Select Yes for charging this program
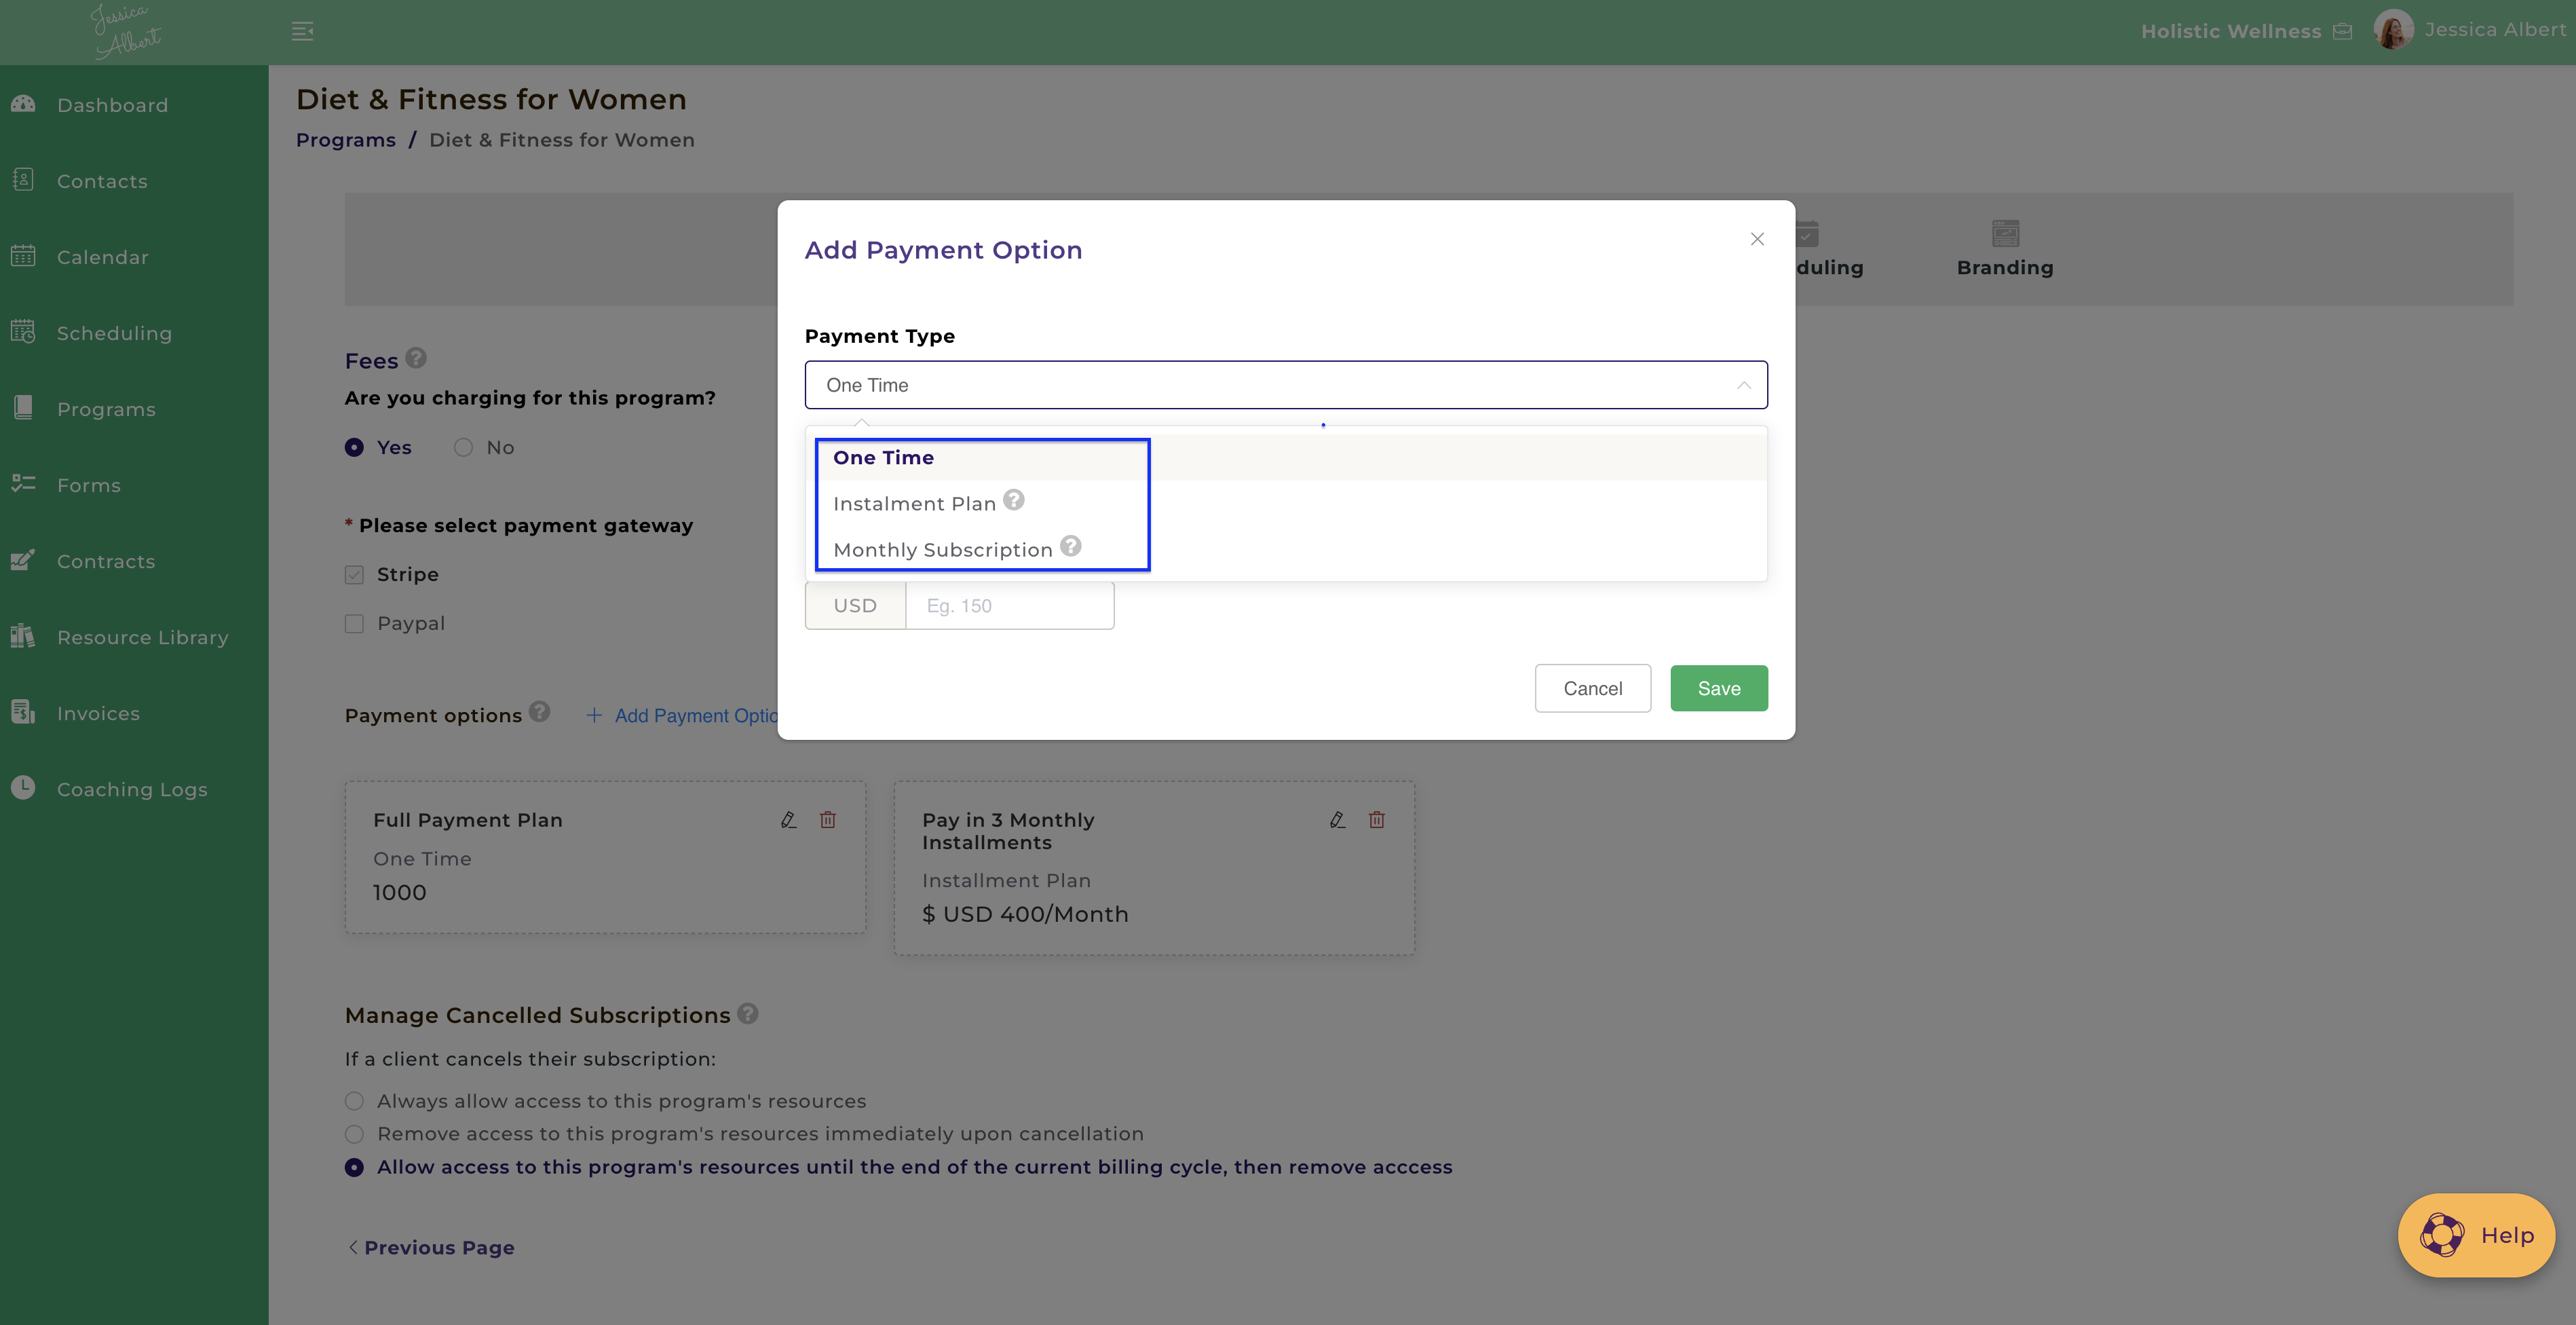 [x=354, y=447]
